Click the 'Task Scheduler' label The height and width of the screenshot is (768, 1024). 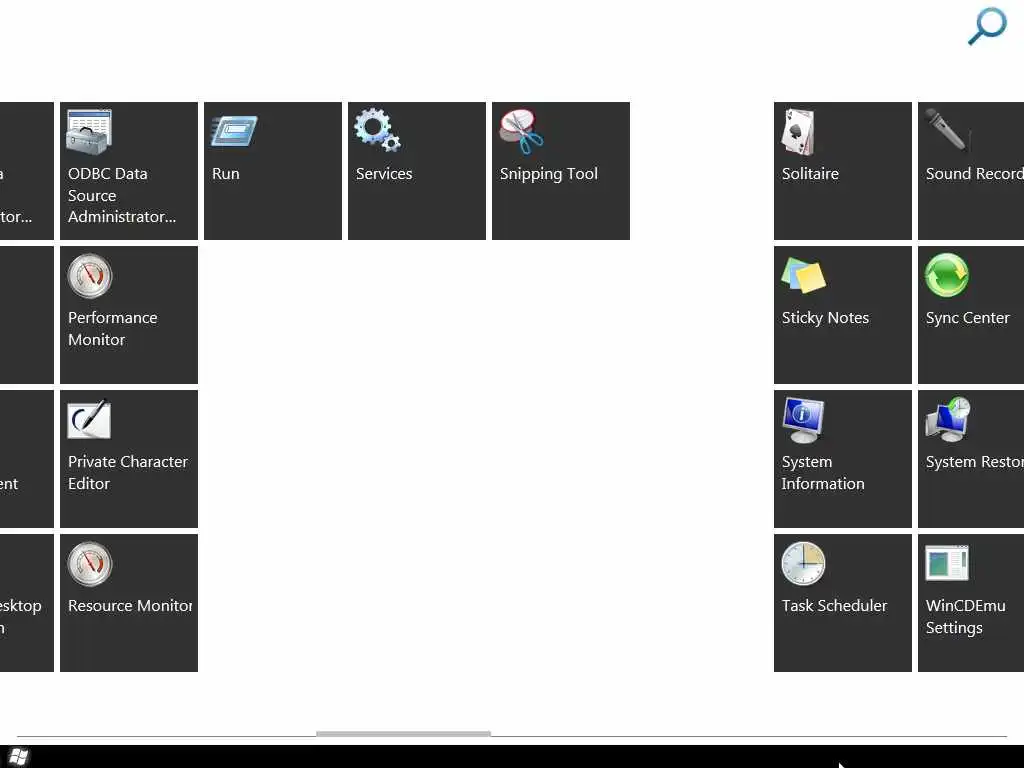coord(834,605)
